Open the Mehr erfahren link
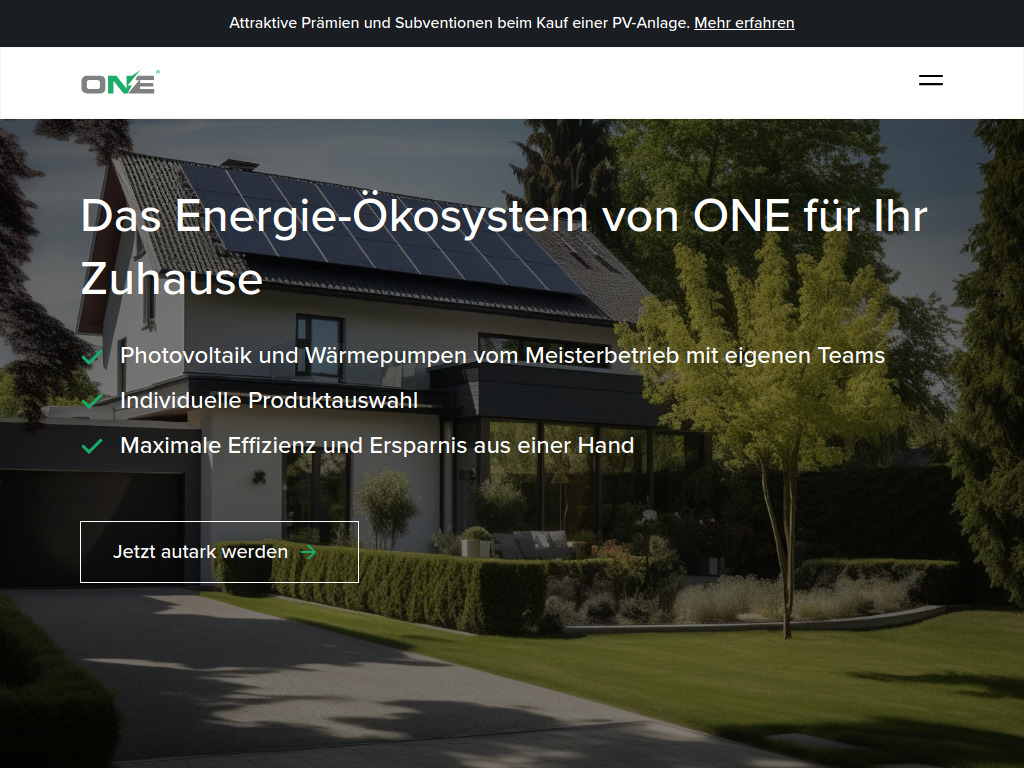 click(x=744, y=22)
